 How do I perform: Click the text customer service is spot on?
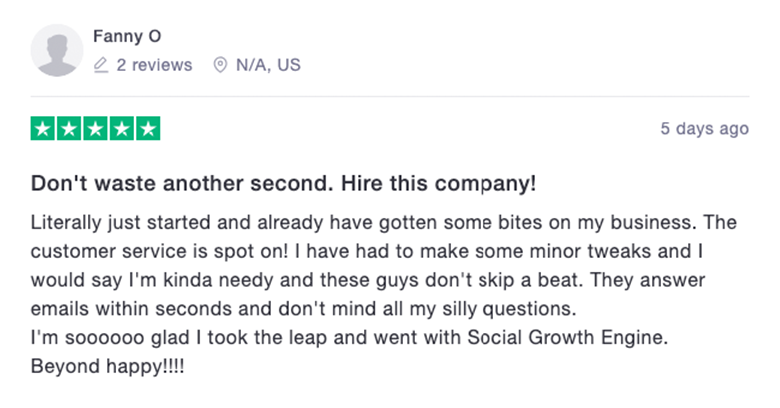point(159,251)
